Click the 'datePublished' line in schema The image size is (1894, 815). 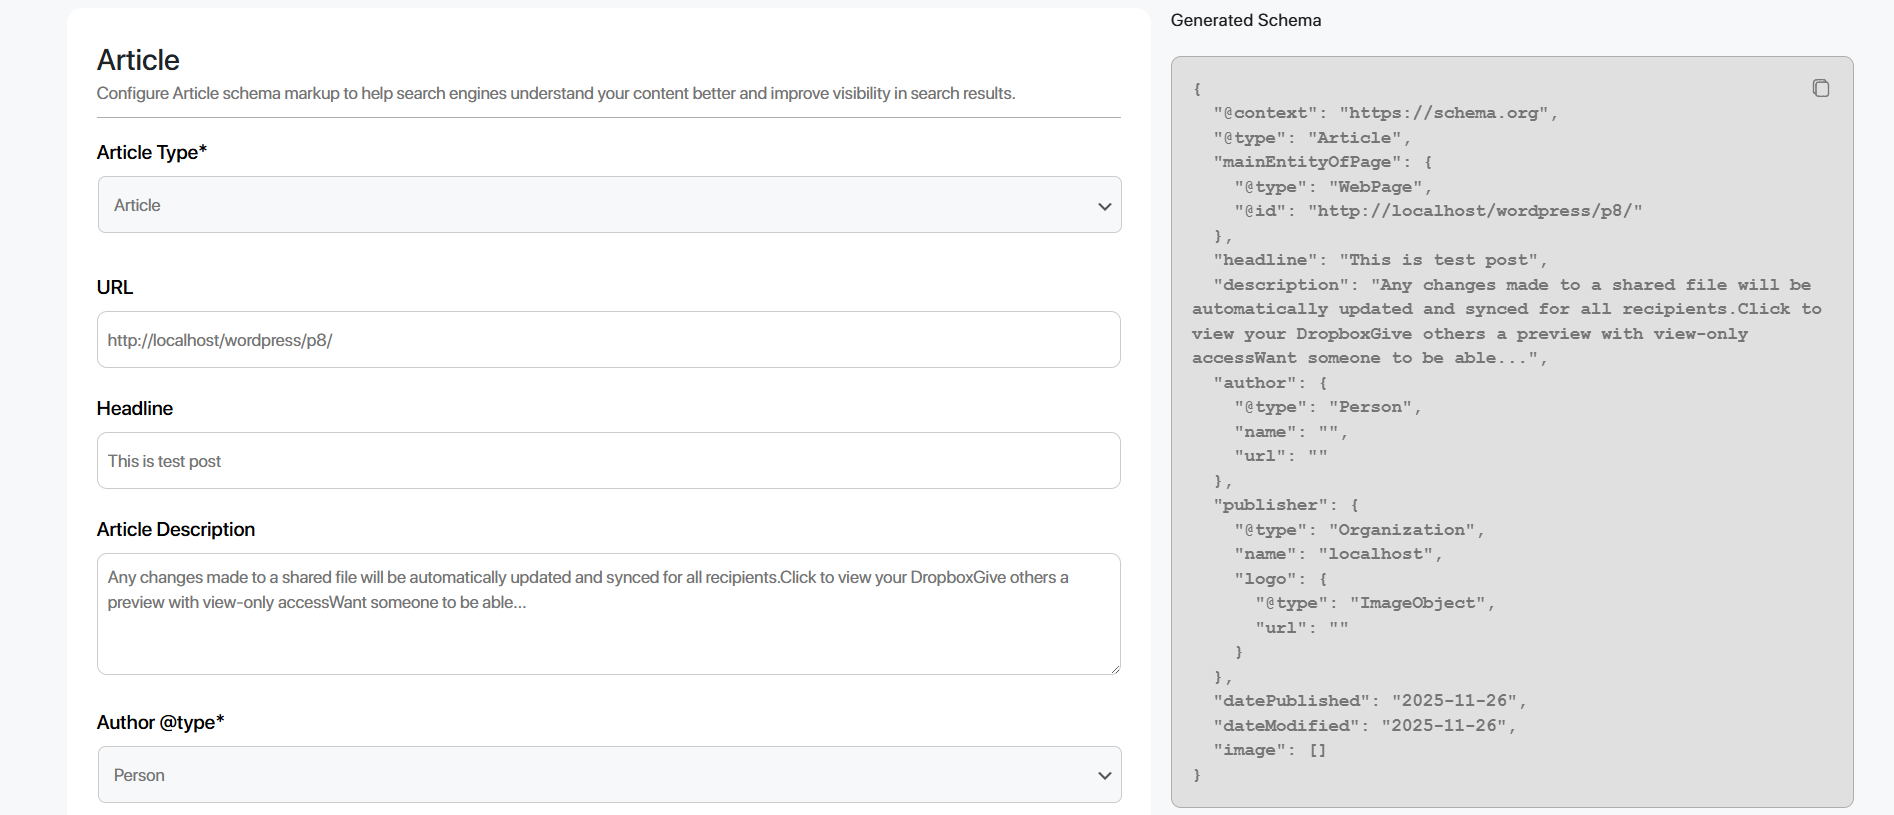pyautogui.click(x=1370, y=701)
